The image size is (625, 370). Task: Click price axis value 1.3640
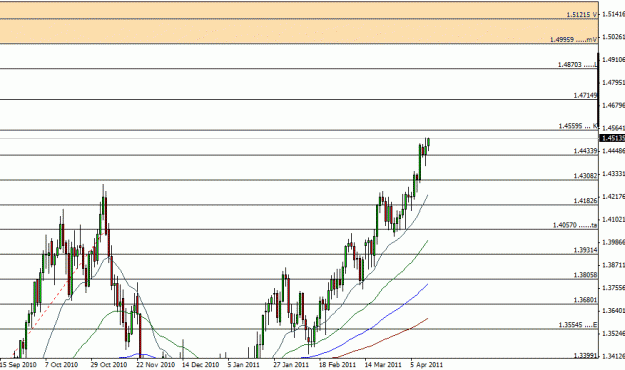[613, 310]
